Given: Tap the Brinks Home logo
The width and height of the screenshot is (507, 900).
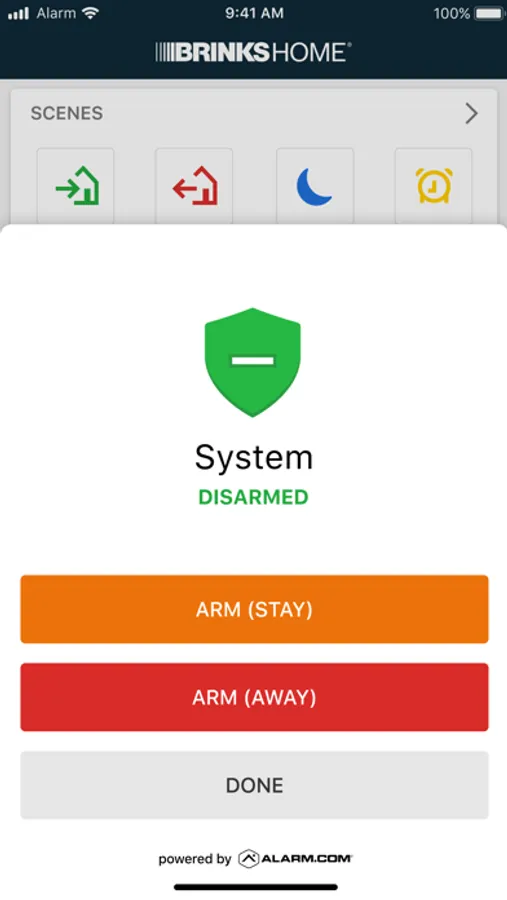Looking at the screenshot, I should click(x=253, y=52).
